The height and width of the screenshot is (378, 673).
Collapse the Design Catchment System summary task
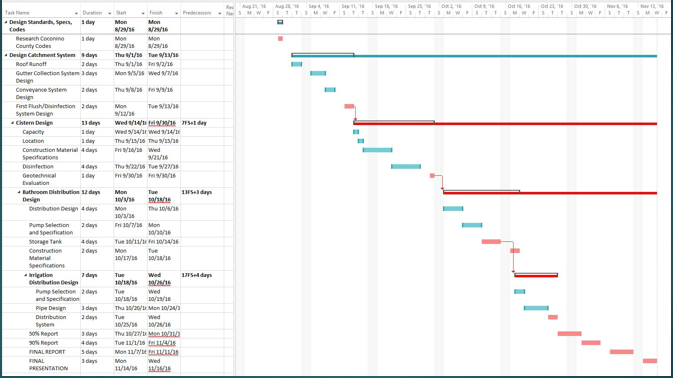(x=6, y=55)
